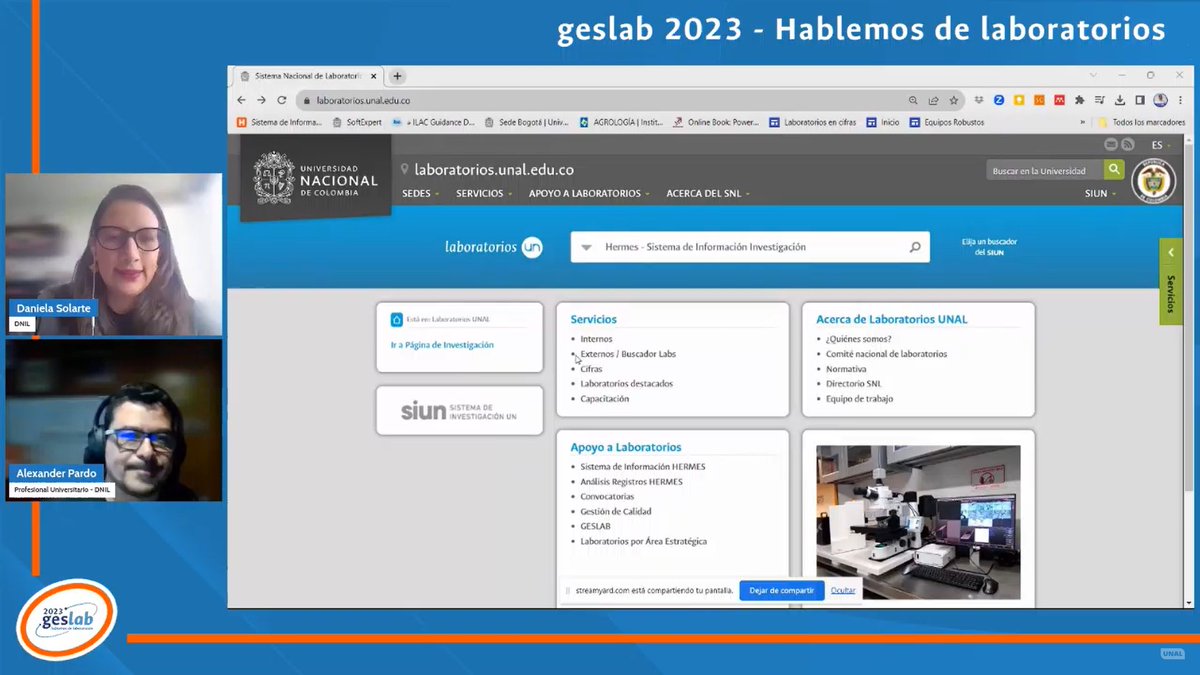
Task: Open the Gestión de Calidad link
Action: [616, 512]
